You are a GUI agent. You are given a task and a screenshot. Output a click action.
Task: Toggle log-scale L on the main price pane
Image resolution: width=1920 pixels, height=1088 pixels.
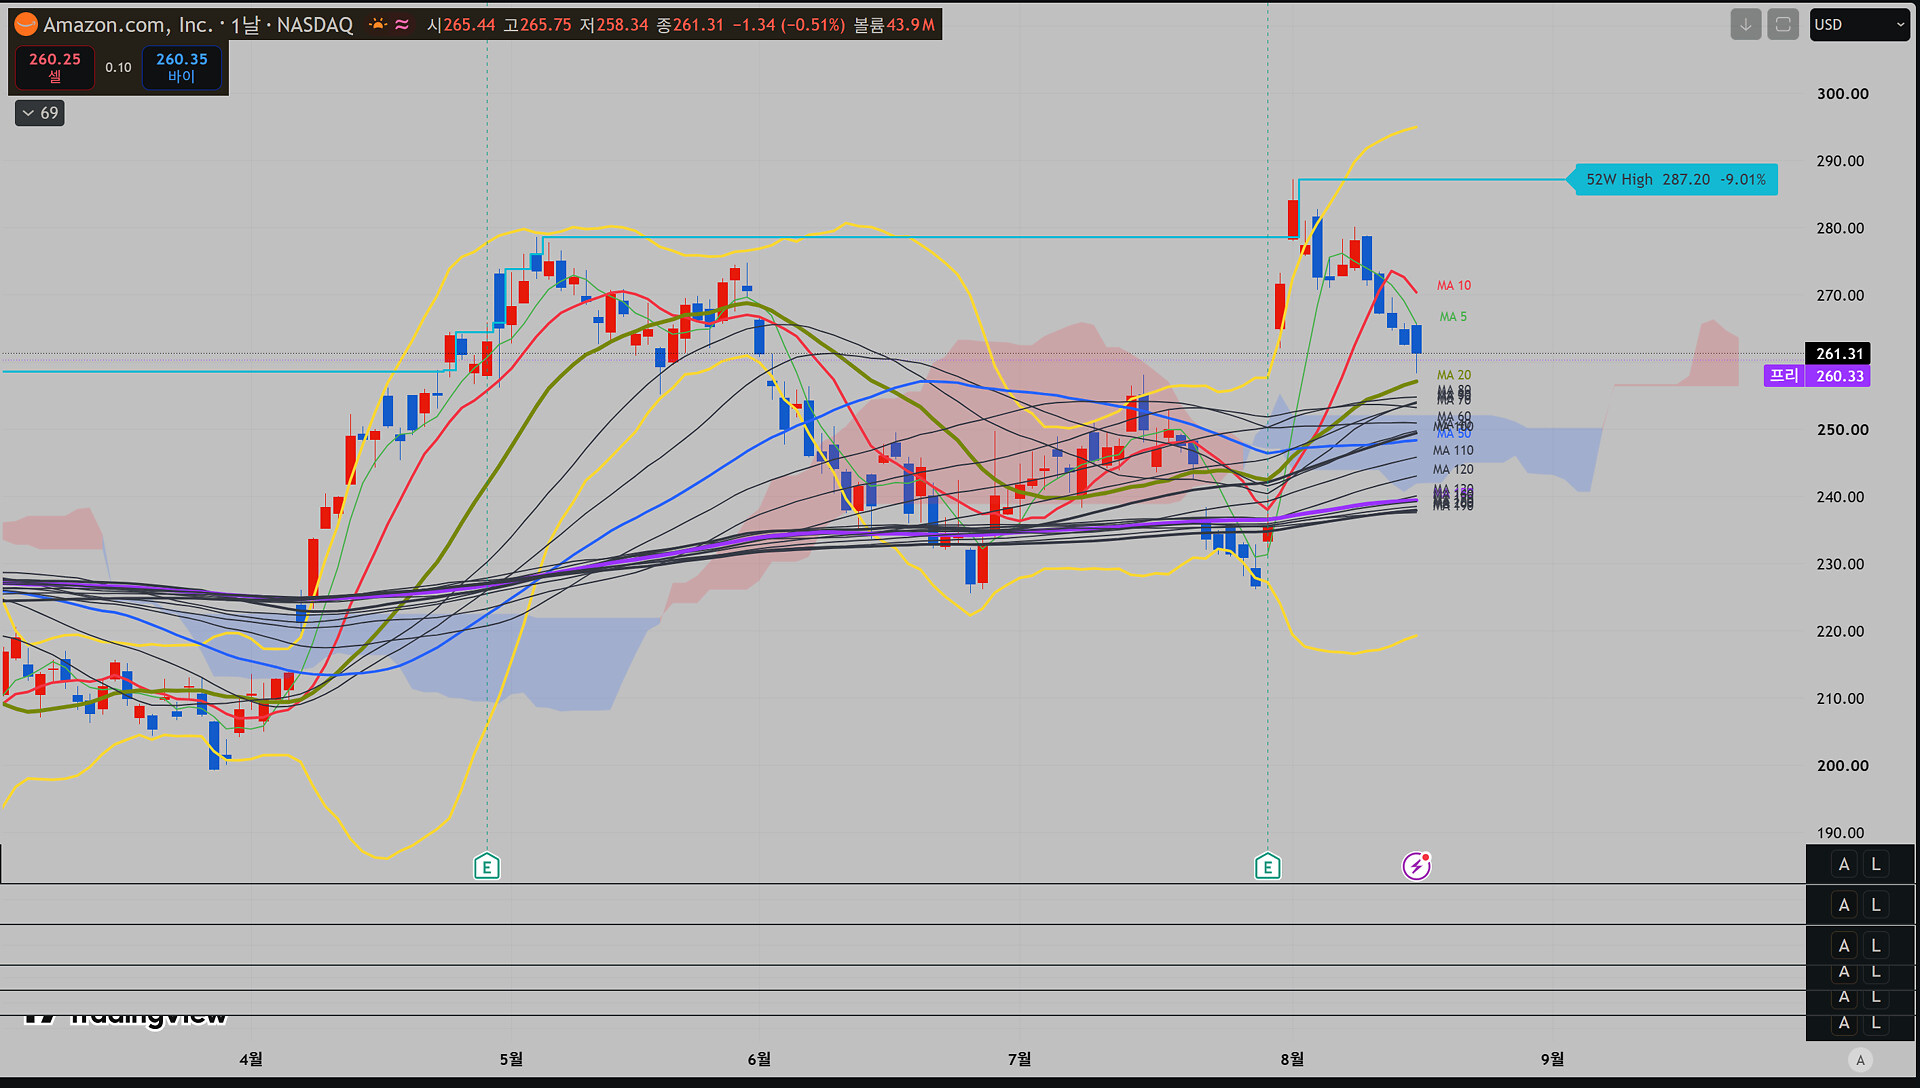point(1876,864)
